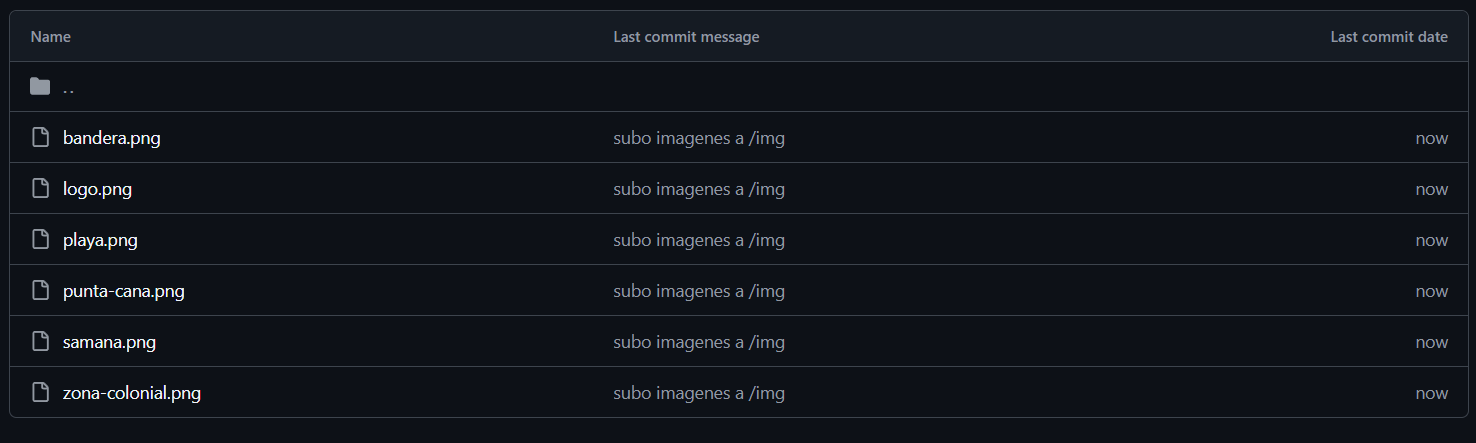
Task: Click the file icon beside logo.png
Action: pos(40,189)
